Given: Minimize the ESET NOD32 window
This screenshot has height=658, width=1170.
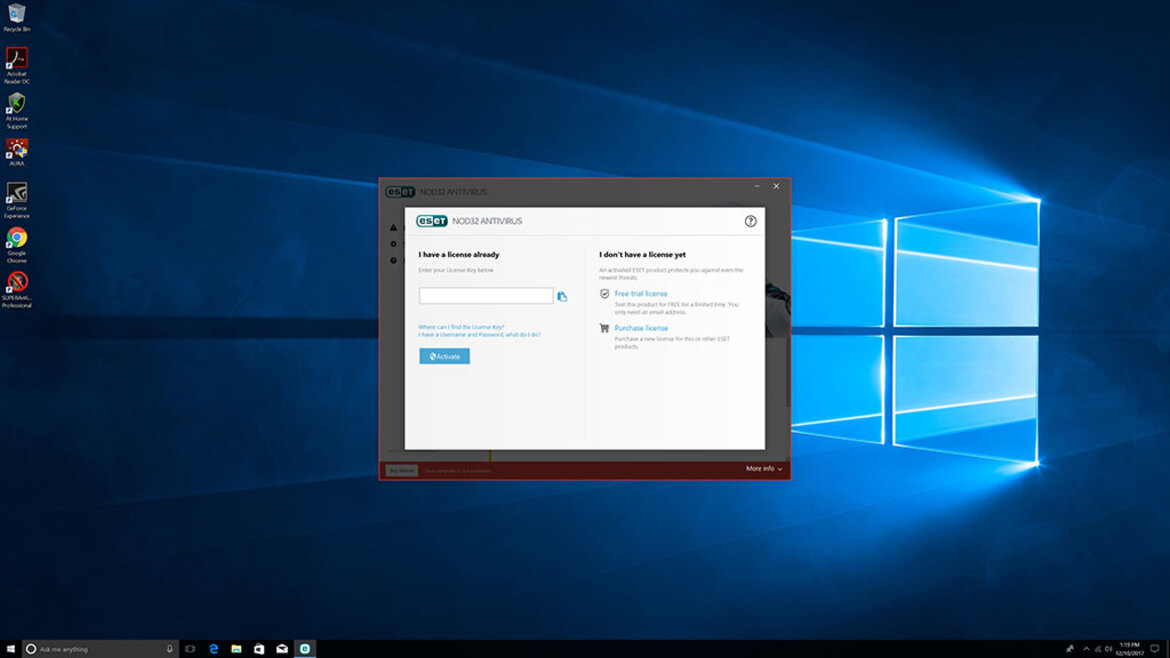Looking at the screenshot, I should pos(757,186).
